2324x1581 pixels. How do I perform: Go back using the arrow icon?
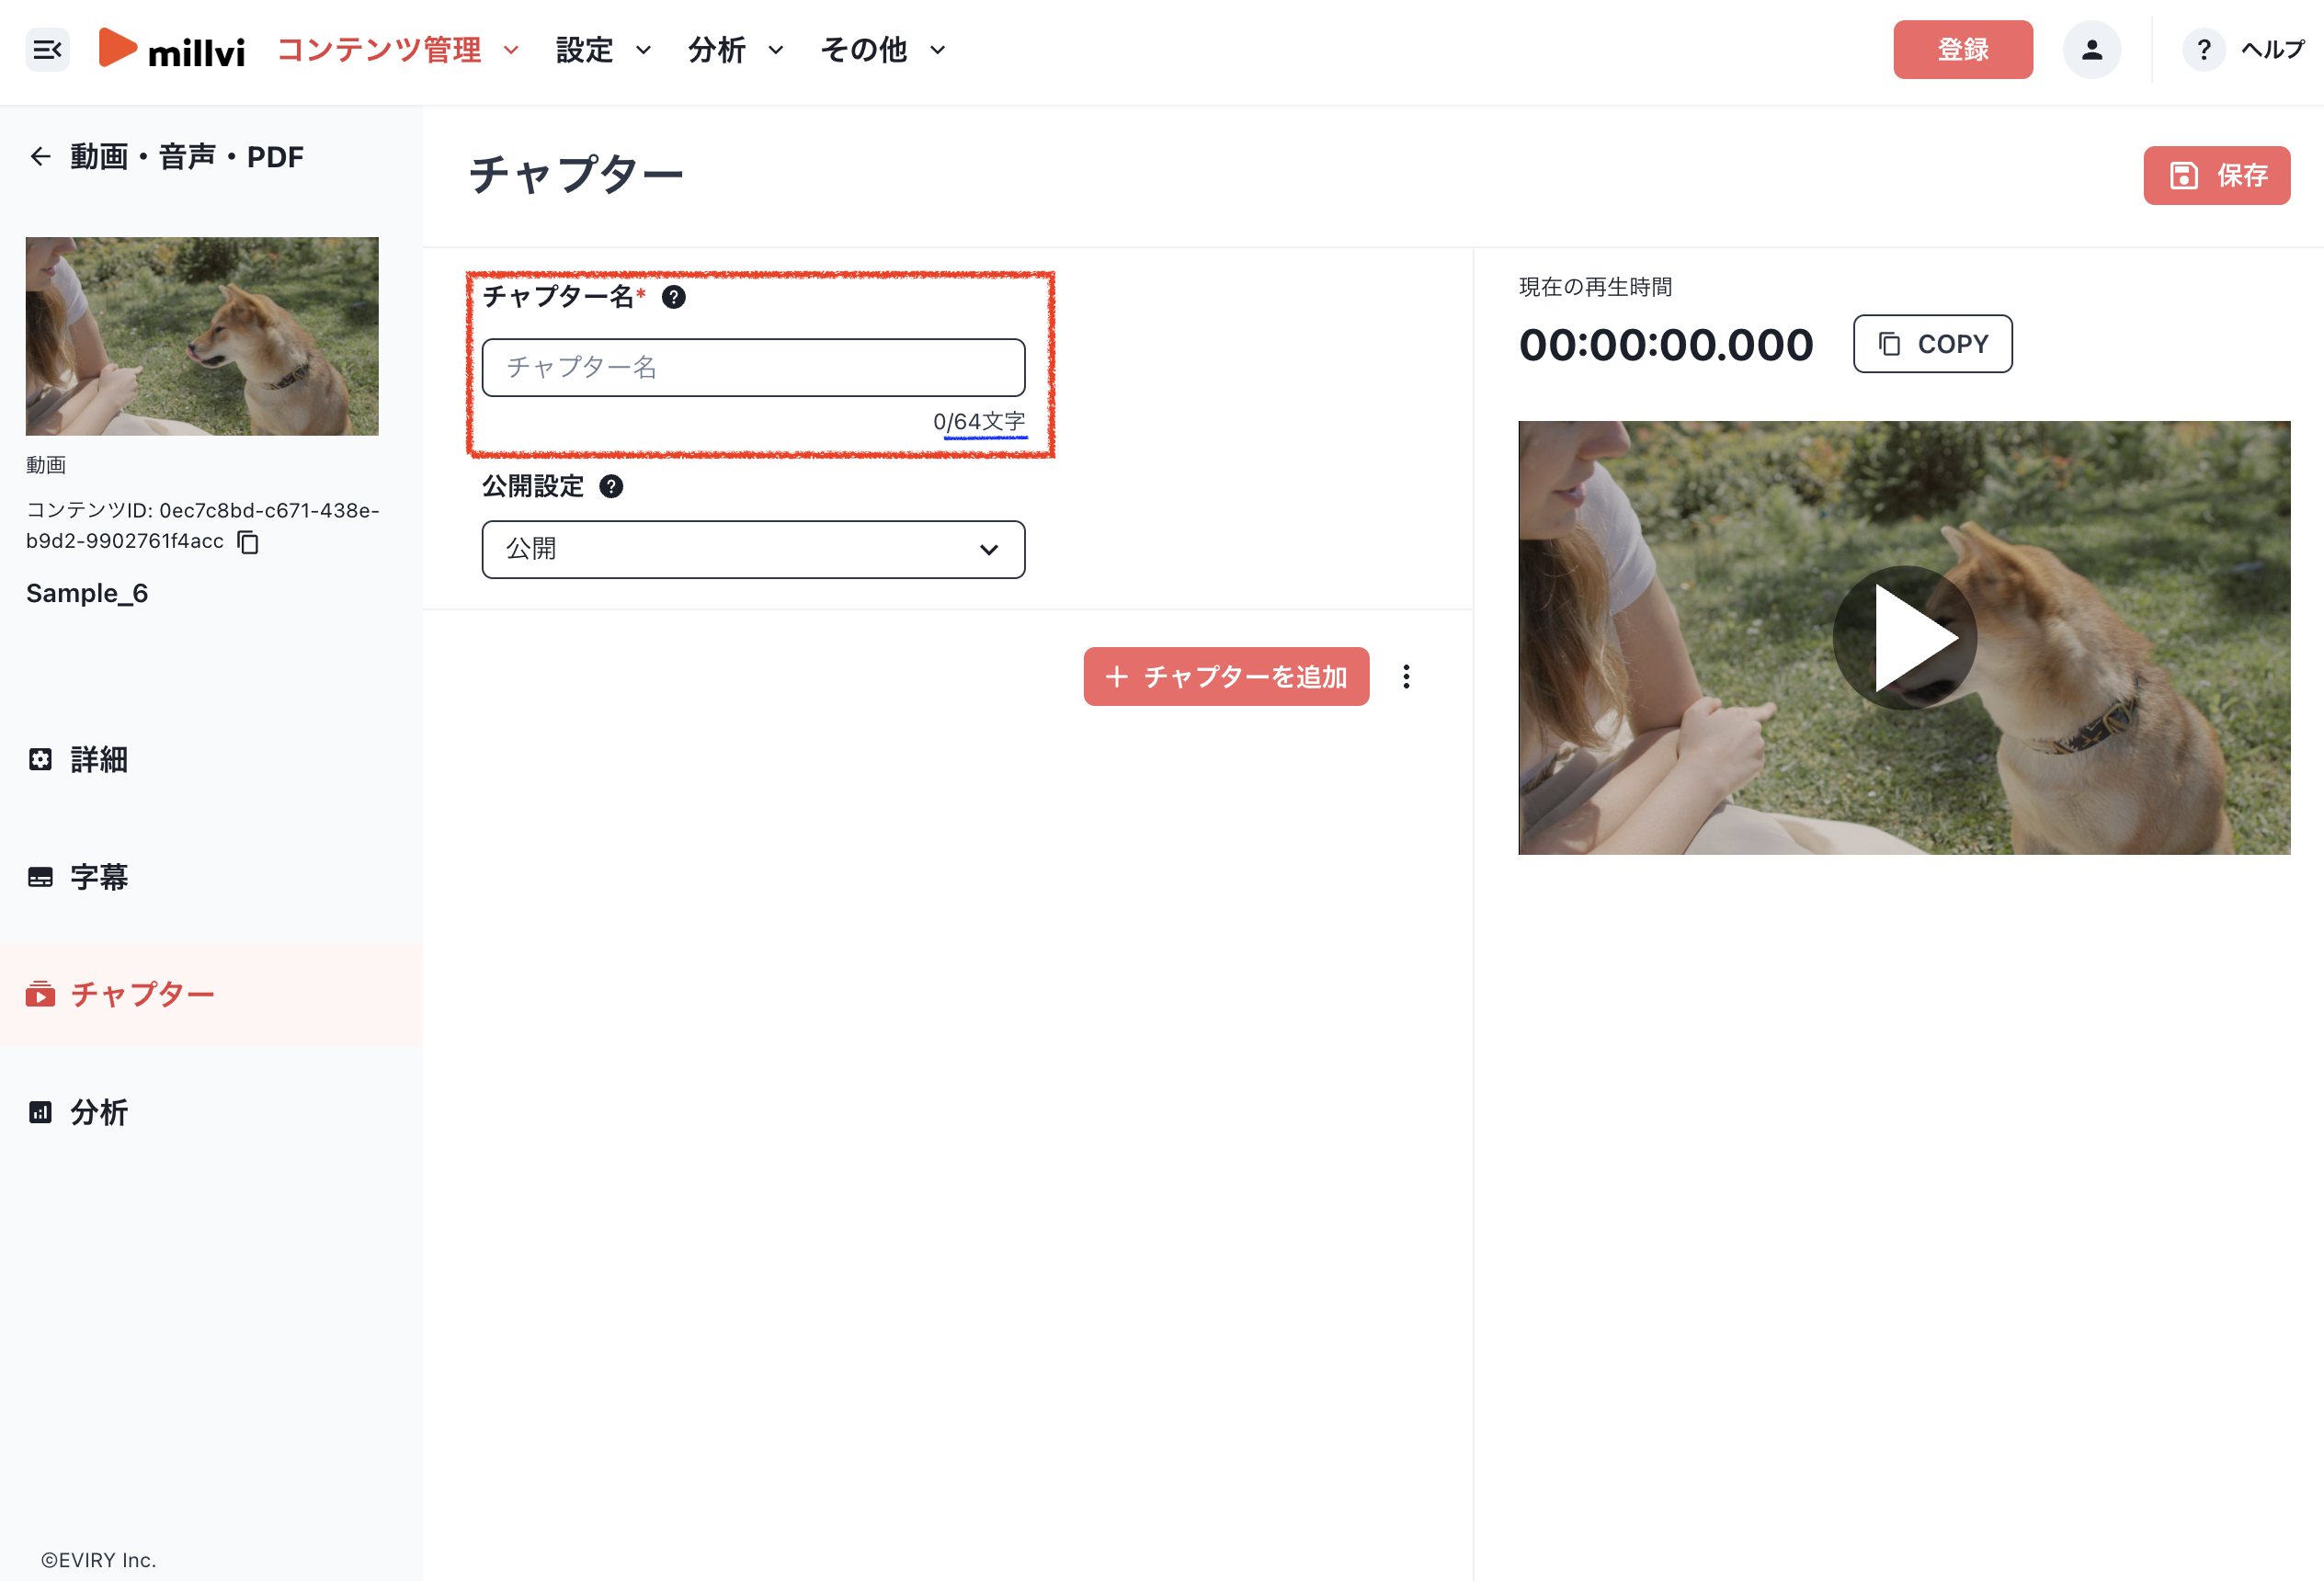point(40,156)
